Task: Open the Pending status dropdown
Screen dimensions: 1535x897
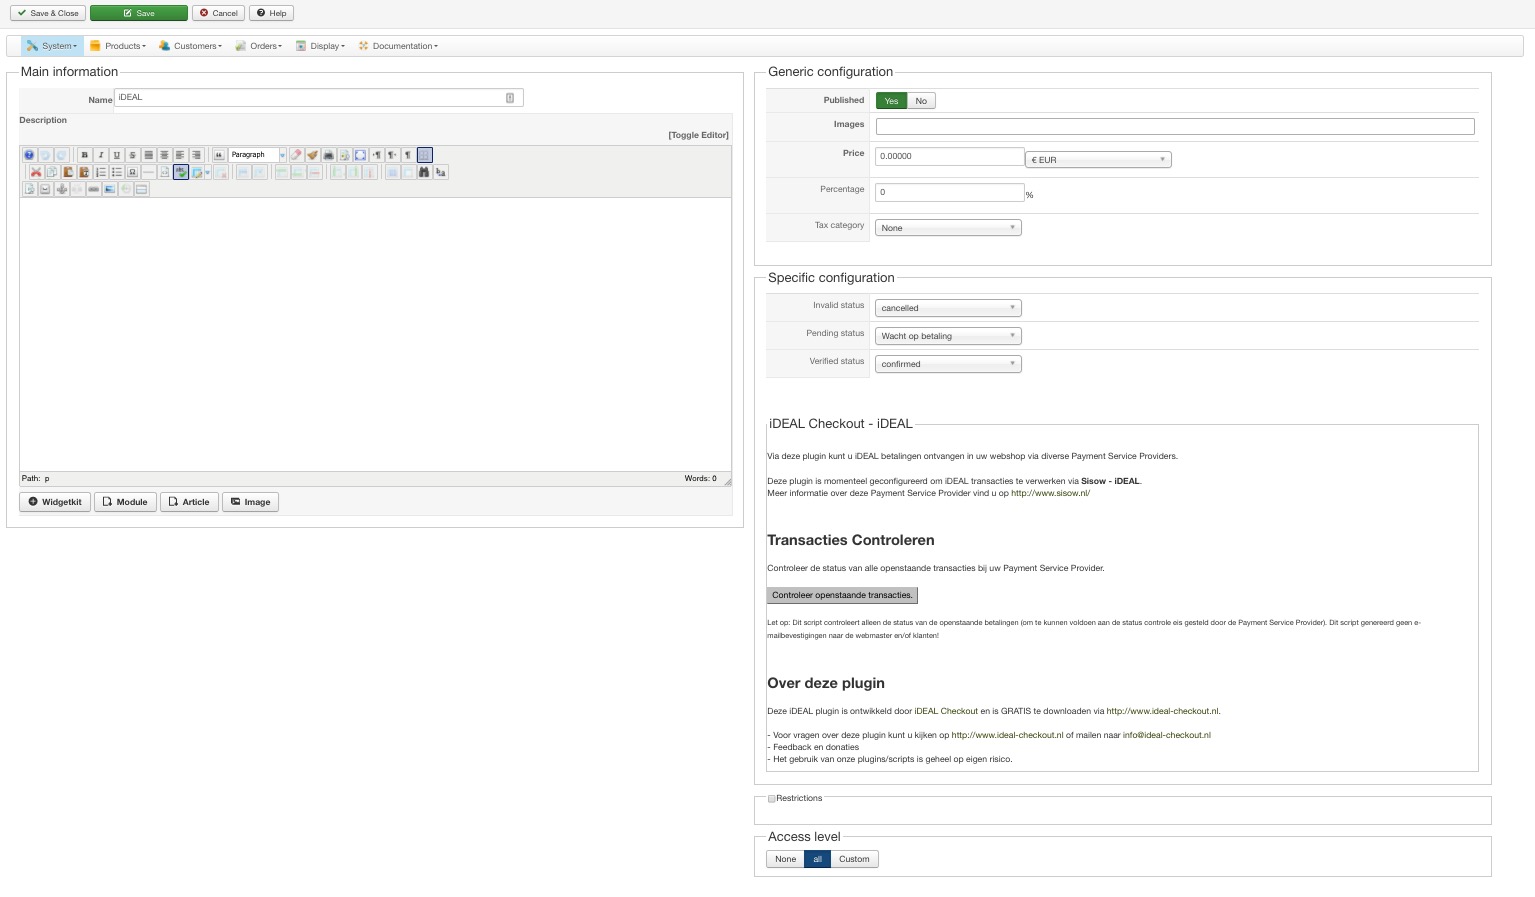Action: coord(948,336)
